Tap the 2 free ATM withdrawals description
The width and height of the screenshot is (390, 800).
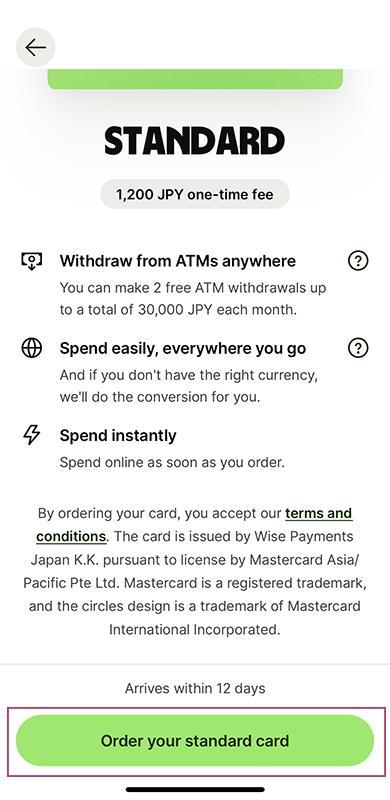pos(193,298)
